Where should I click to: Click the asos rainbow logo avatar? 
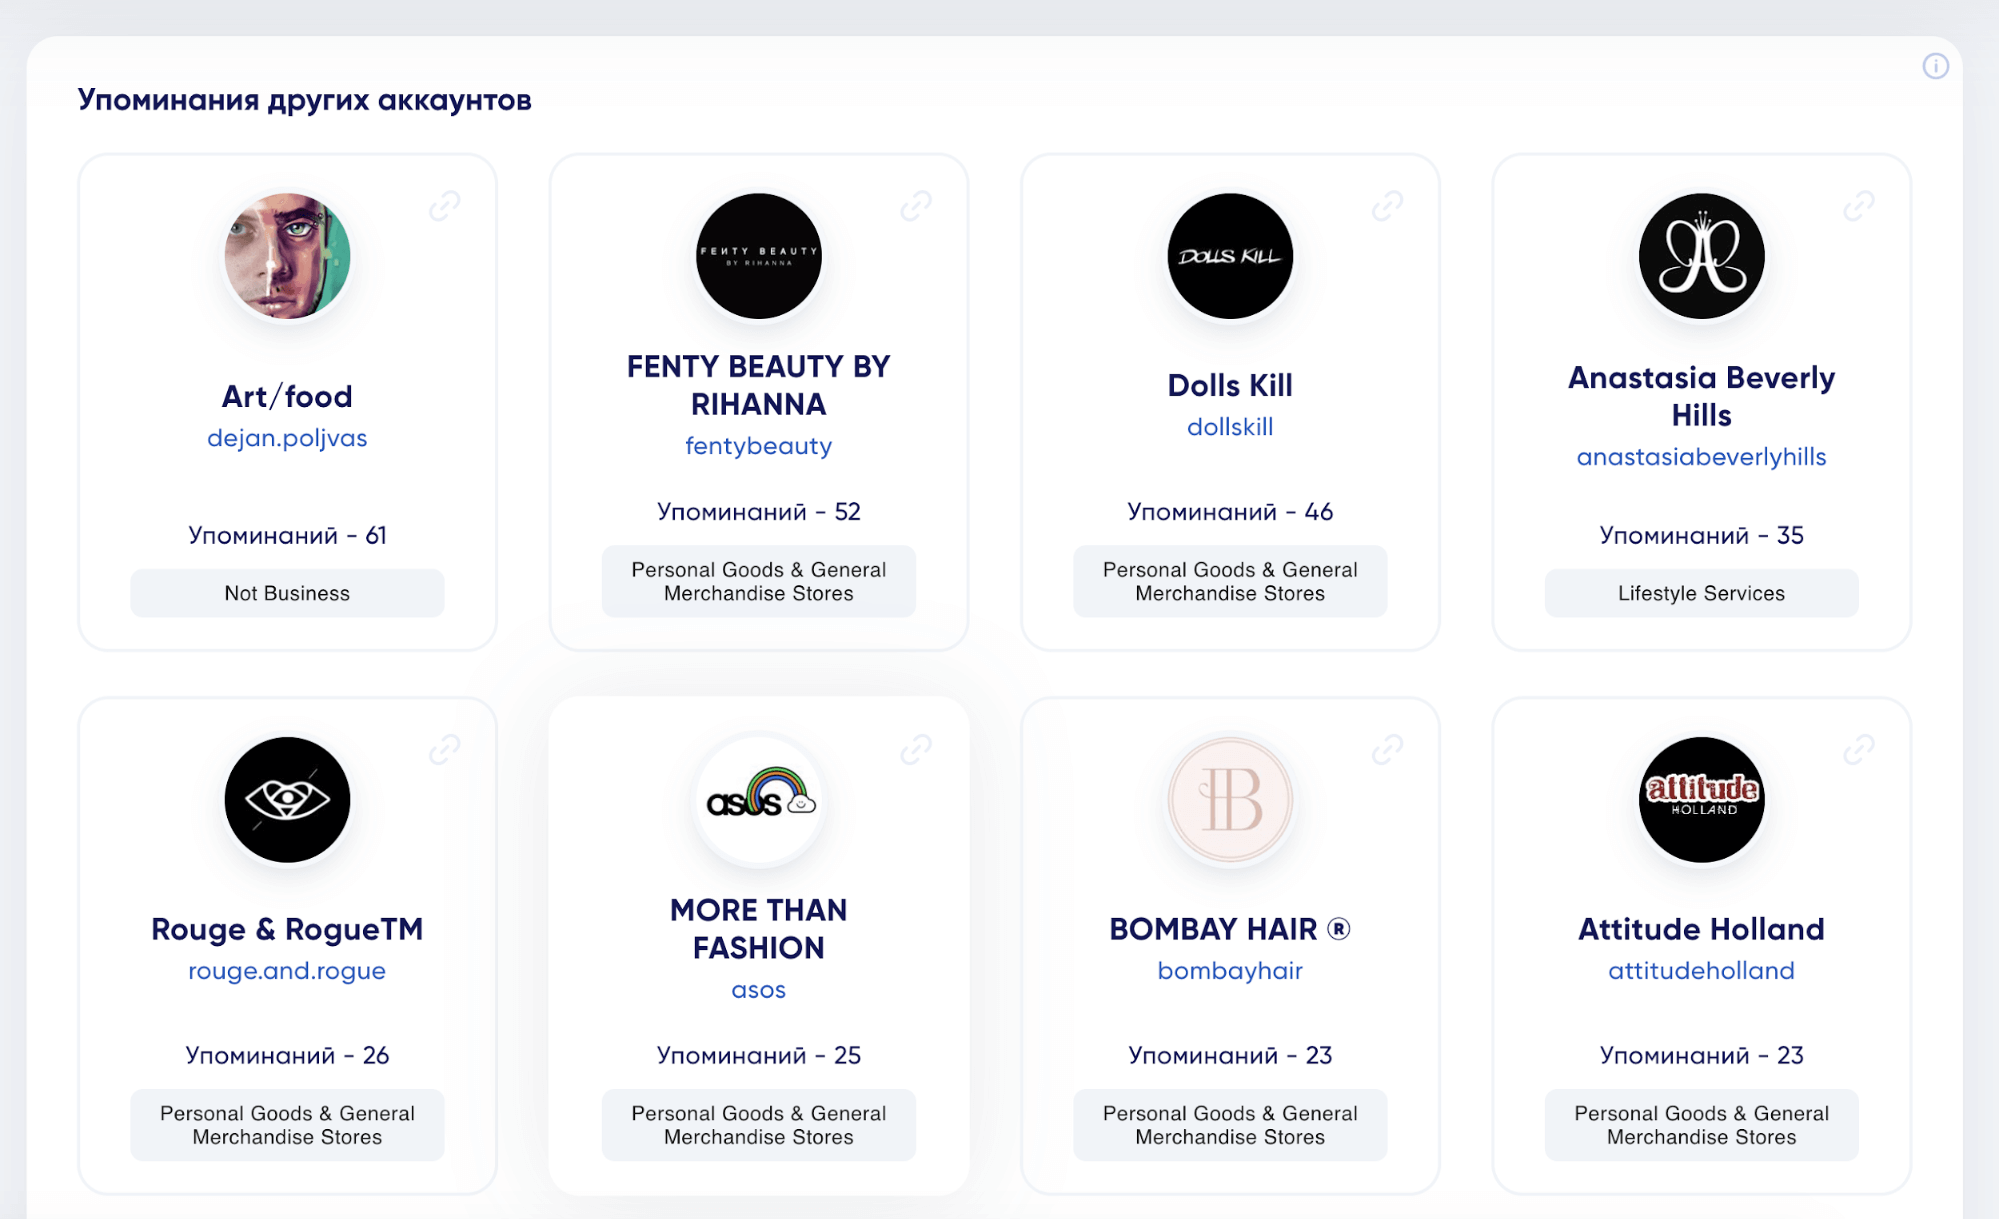[759, 800]
